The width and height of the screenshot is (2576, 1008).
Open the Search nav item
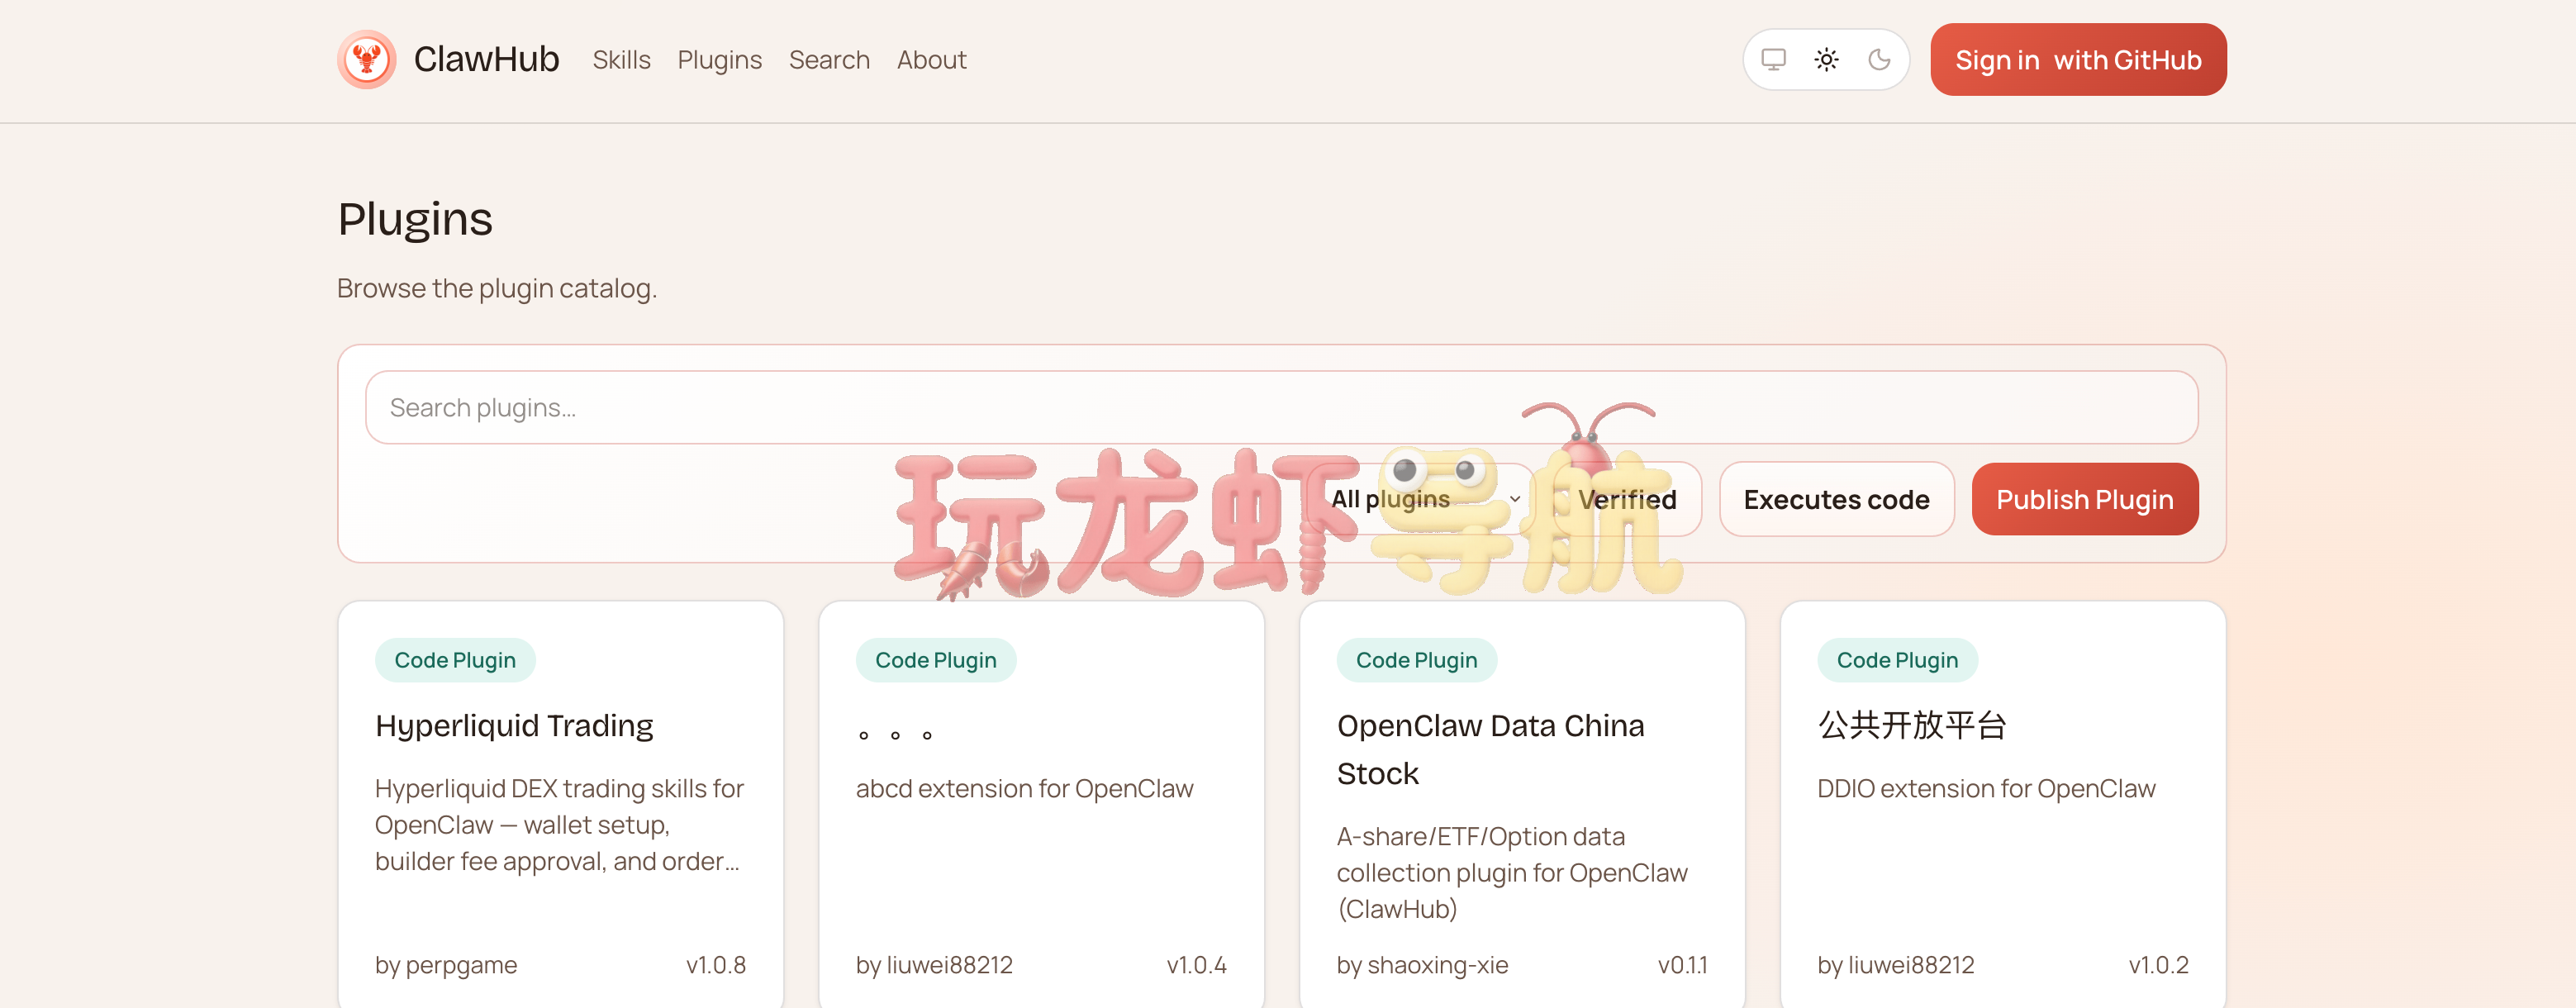click(829, 60)
